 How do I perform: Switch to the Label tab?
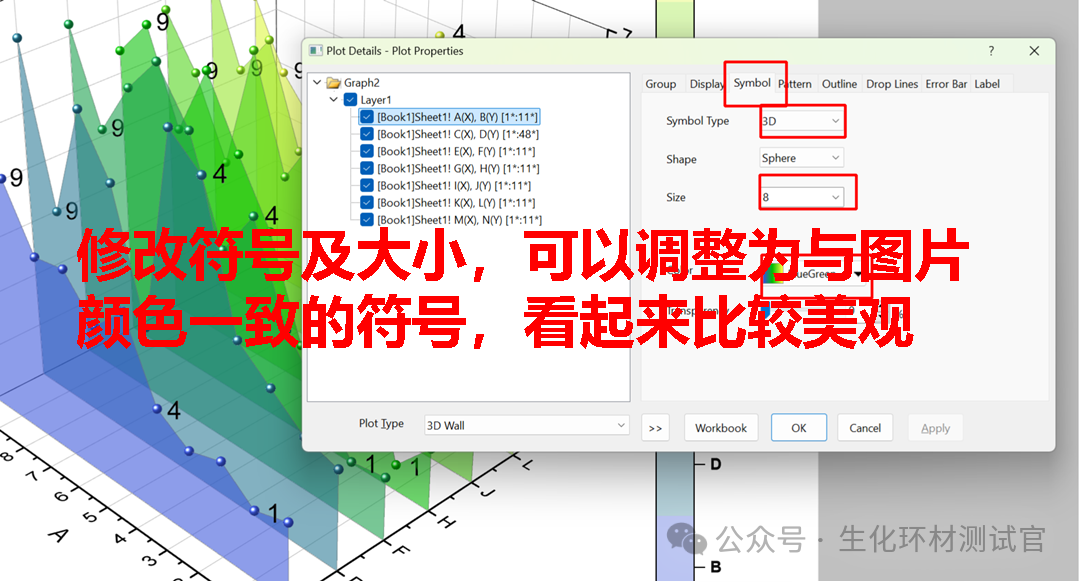coord(986,84)
